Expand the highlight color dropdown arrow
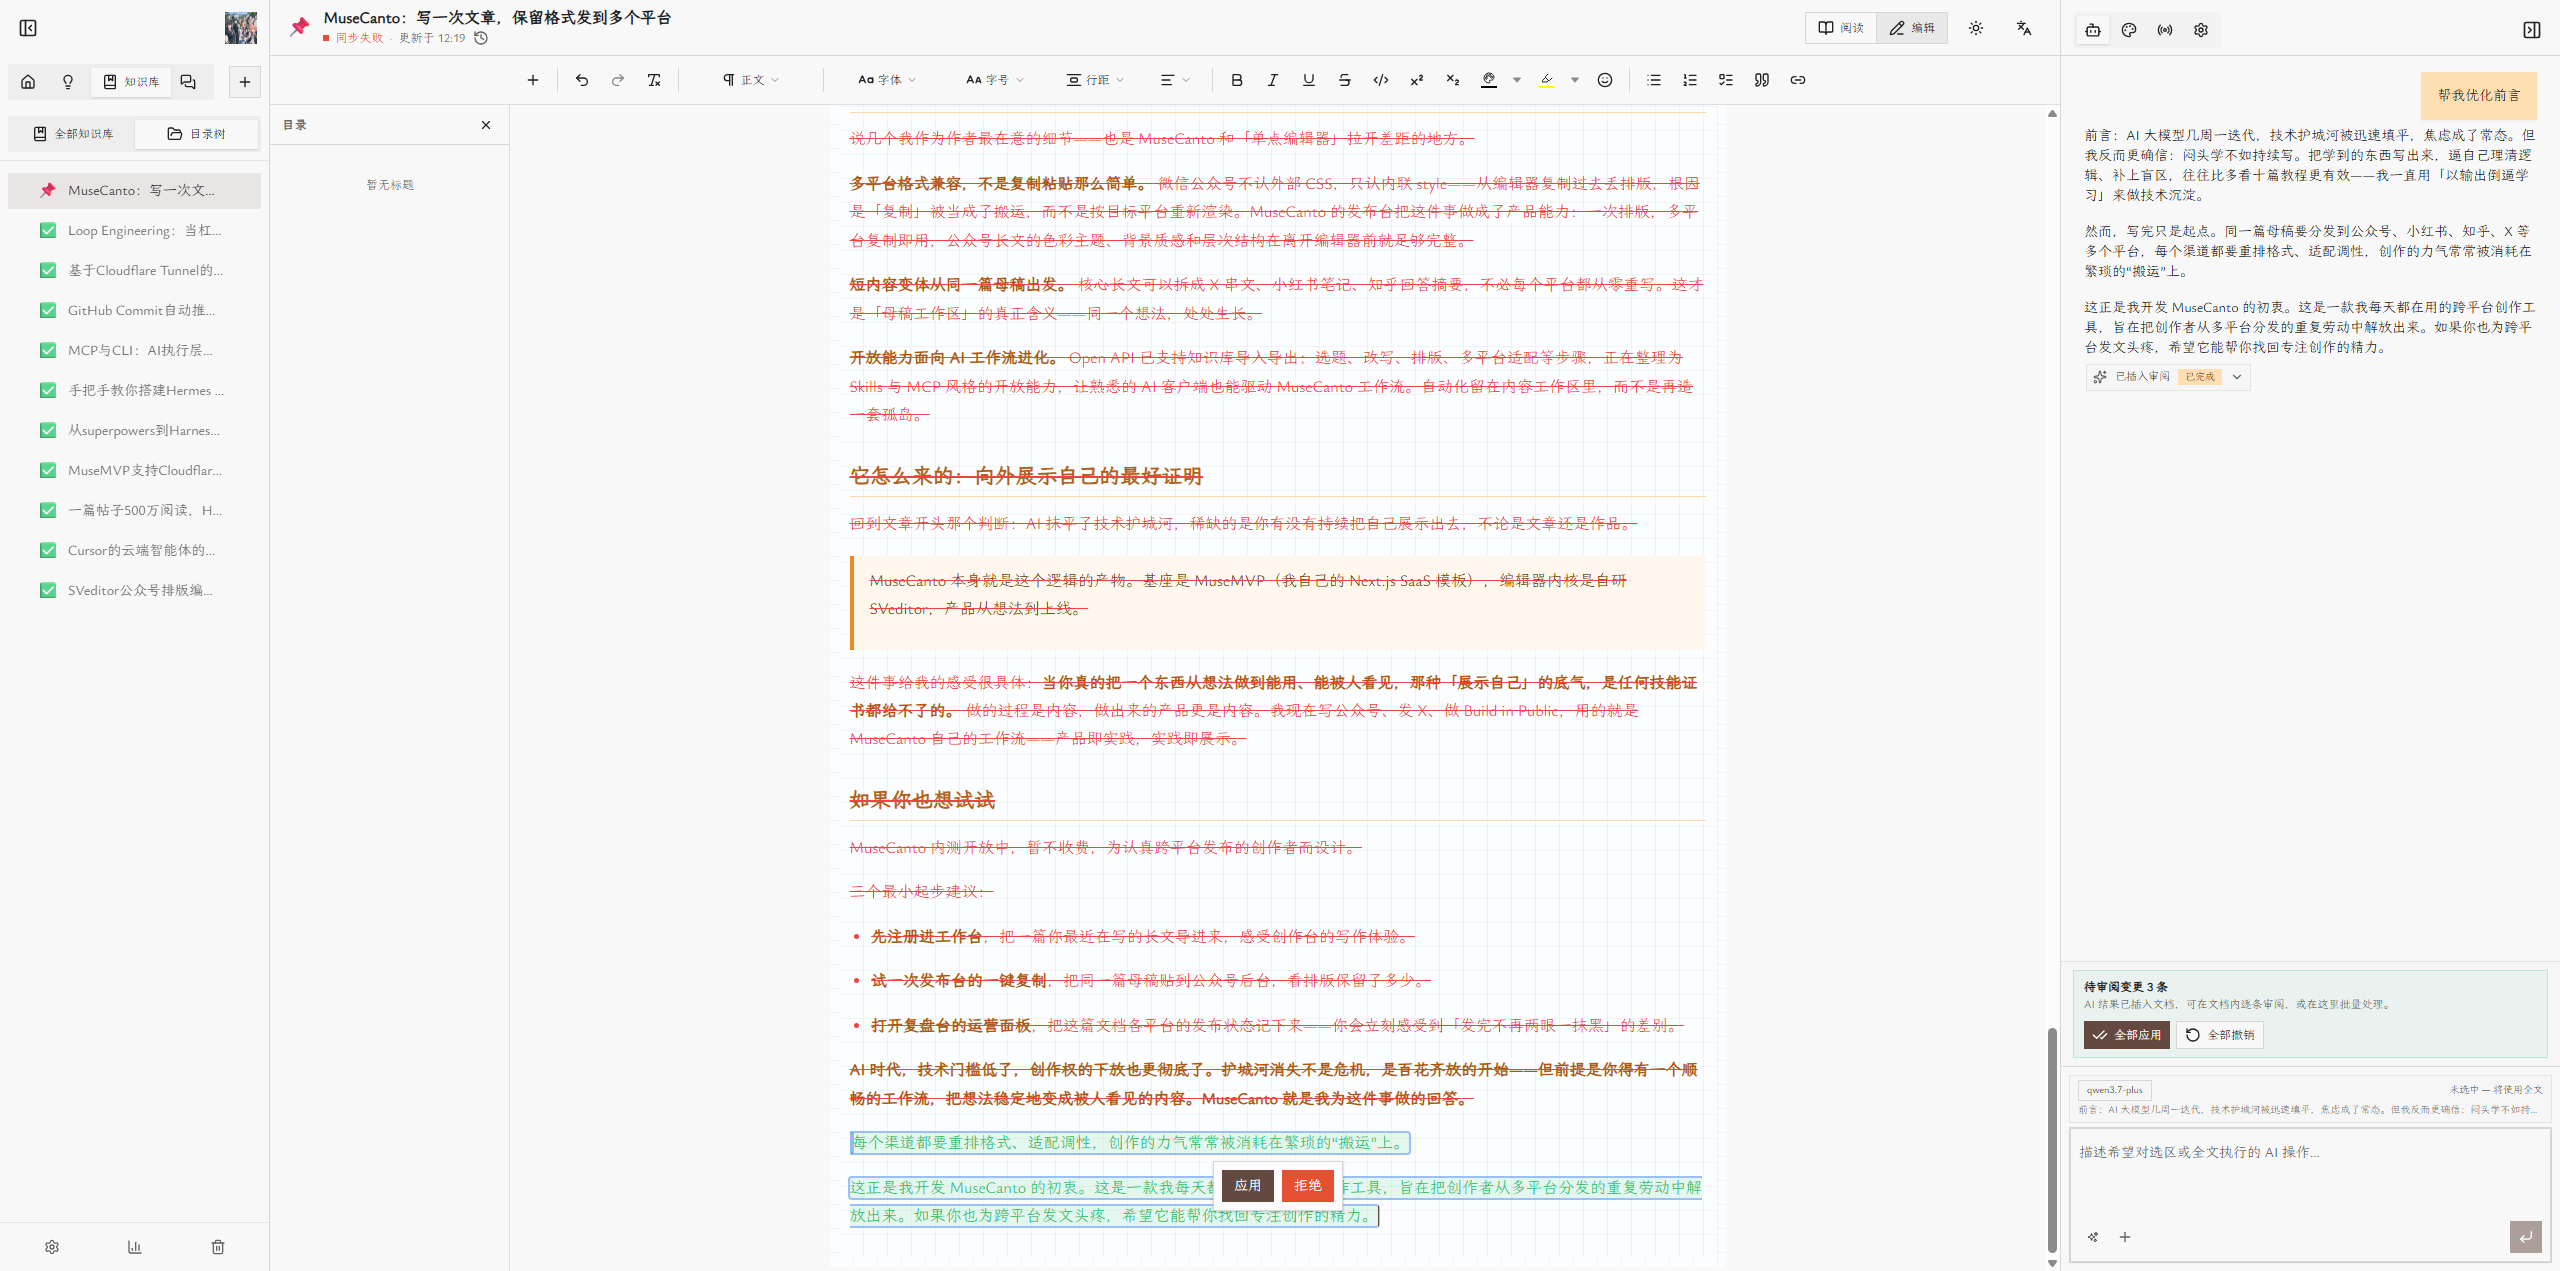This screenshot has width=2560, height=1271. click(1575, 80)
